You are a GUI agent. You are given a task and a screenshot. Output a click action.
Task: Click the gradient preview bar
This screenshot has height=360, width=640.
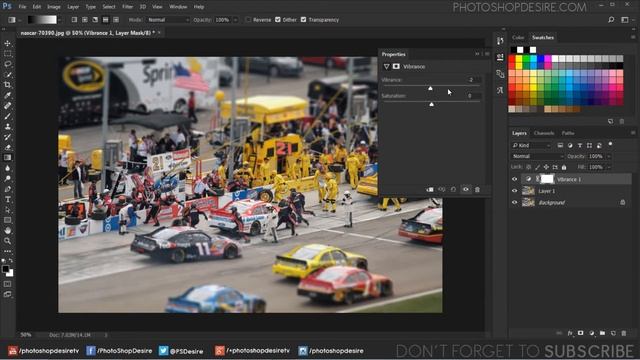[42, 20]
